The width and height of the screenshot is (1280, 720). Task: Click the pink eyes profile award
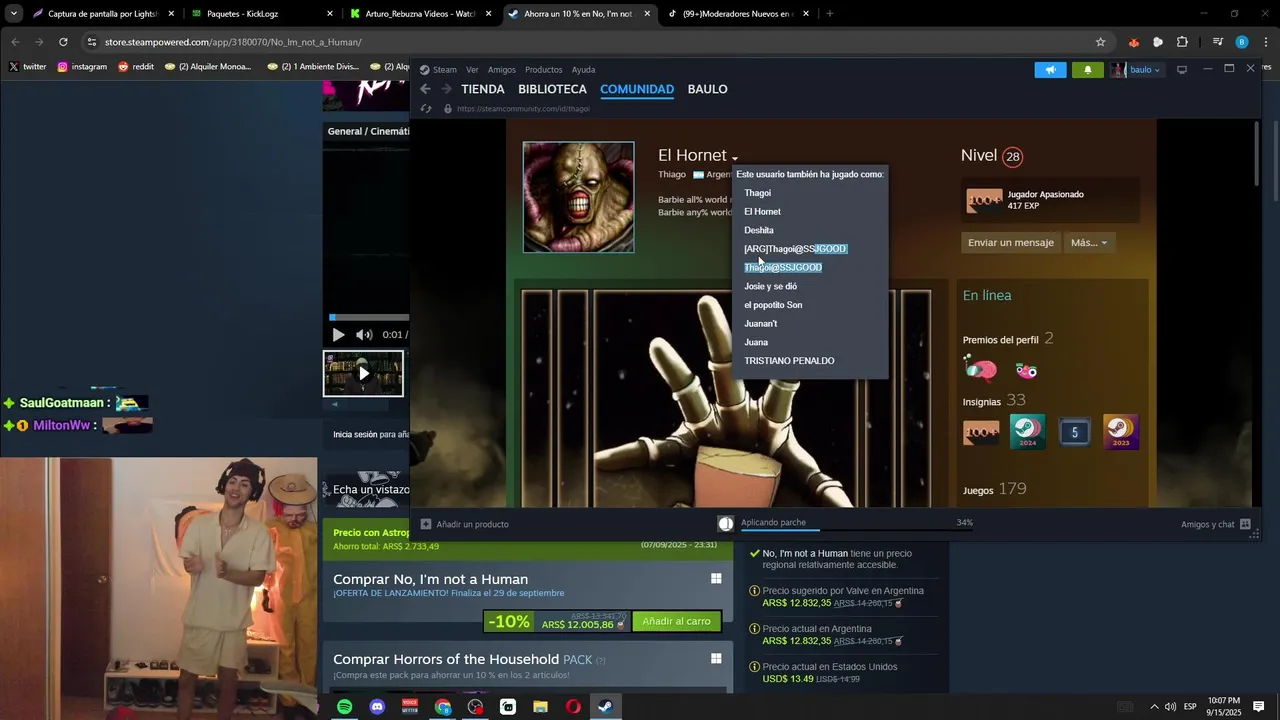pos(1026,370)
